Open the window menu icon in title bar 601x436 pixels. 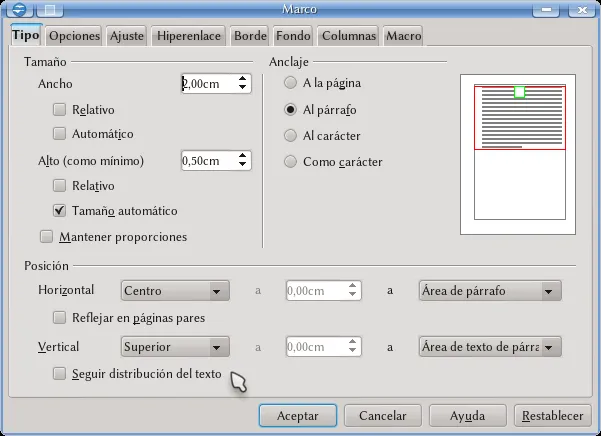18,9
